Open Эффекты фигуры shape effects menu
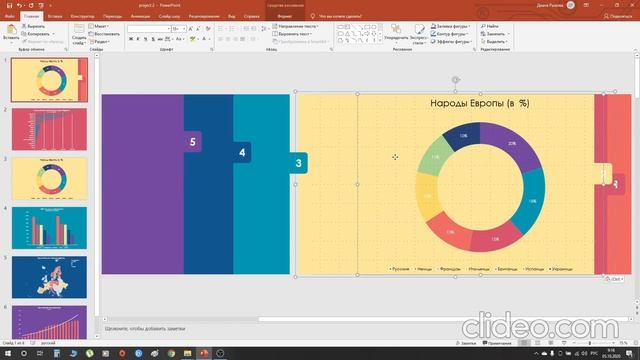Viewport: 640px width, 360px height. tap(451, 42)
